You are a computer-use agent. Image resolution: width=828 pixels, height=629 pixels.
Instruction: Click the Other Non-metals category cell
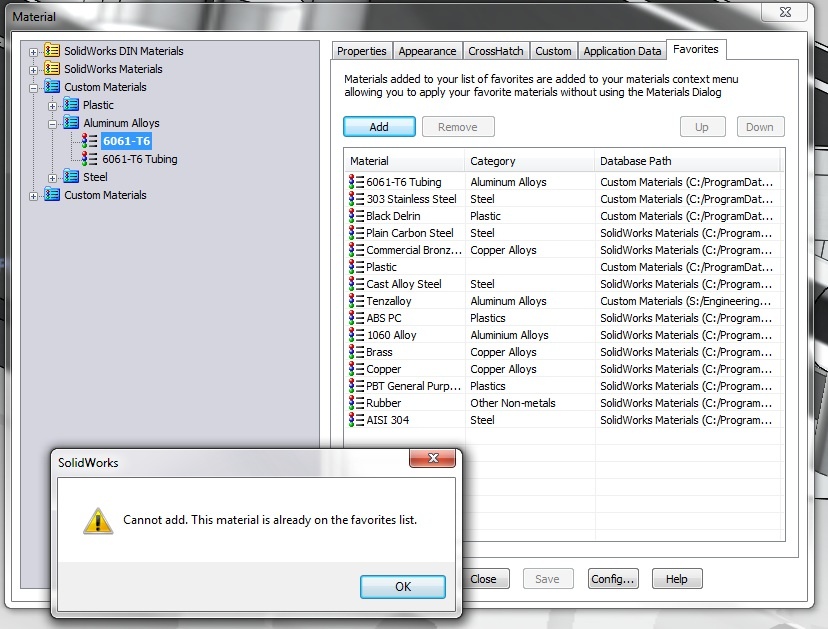[513, 403]
